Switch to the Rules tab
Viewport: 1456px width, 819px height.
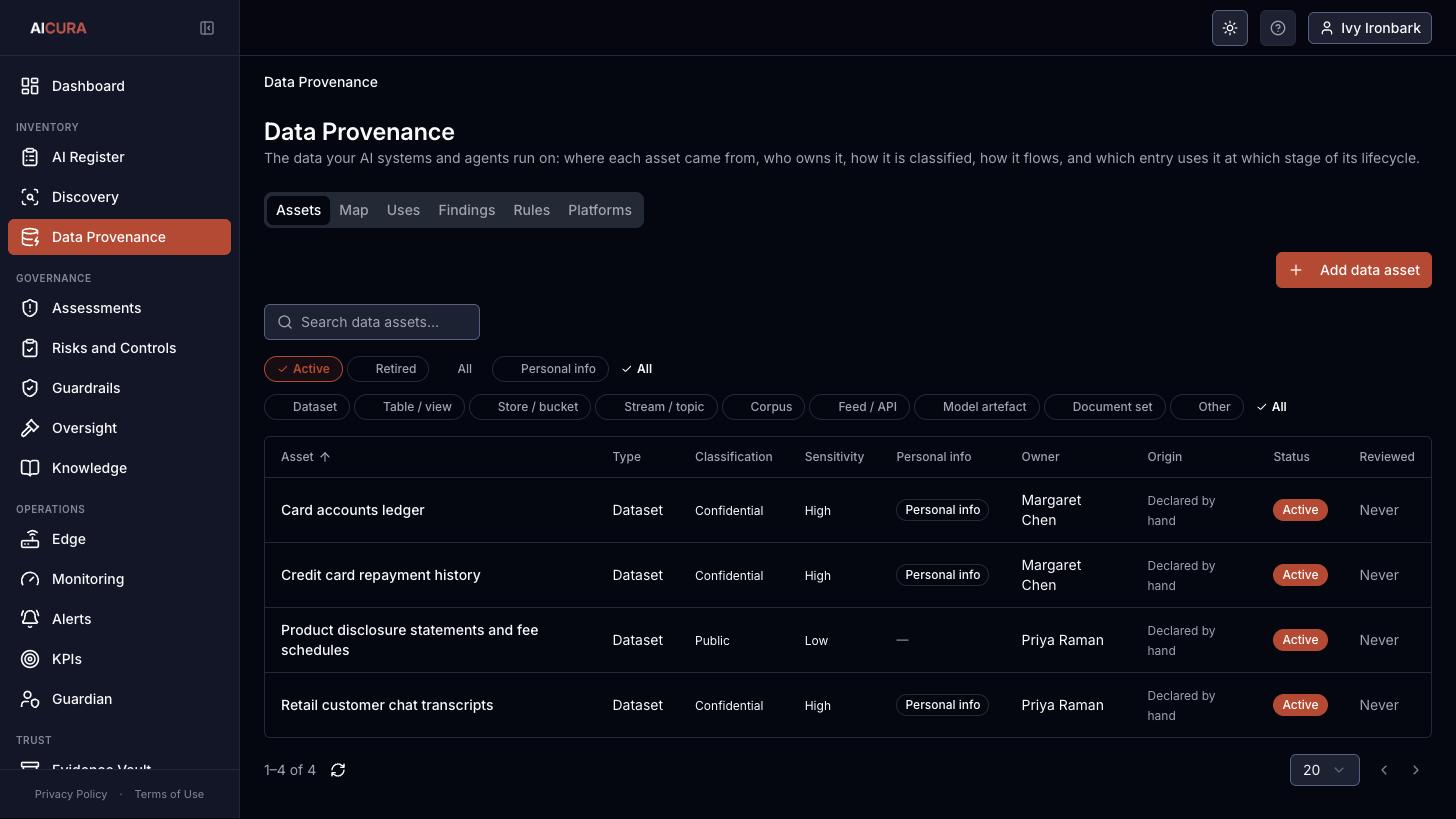[x=532, y=210]
